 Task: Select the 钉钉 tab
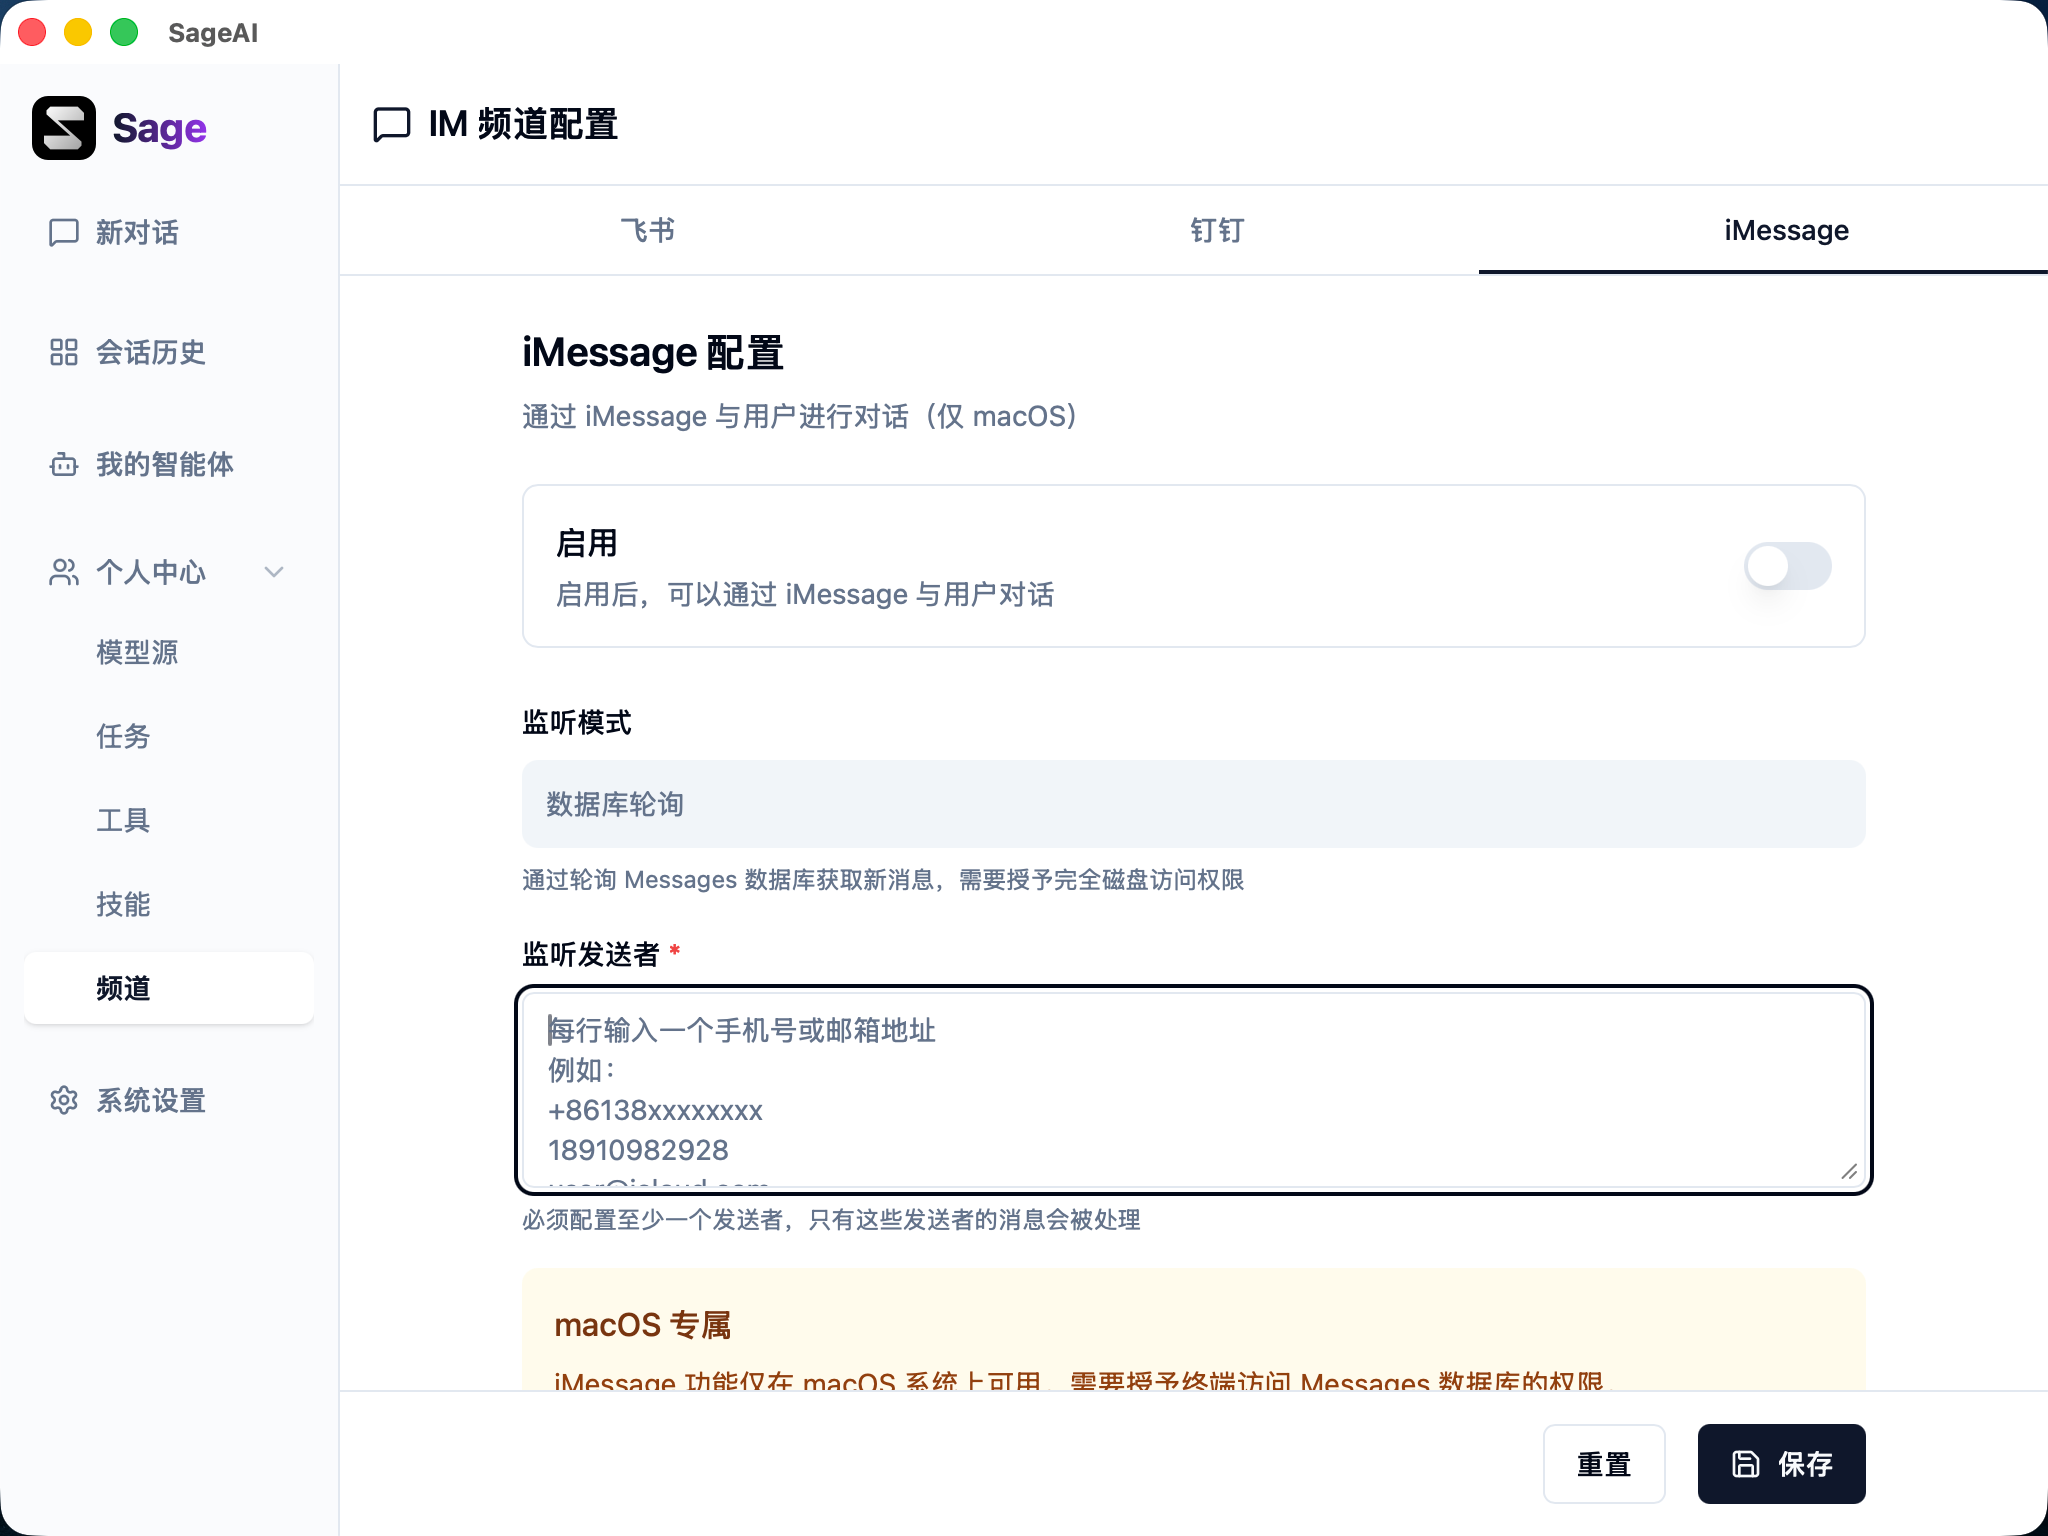[x=1216, y=230]
